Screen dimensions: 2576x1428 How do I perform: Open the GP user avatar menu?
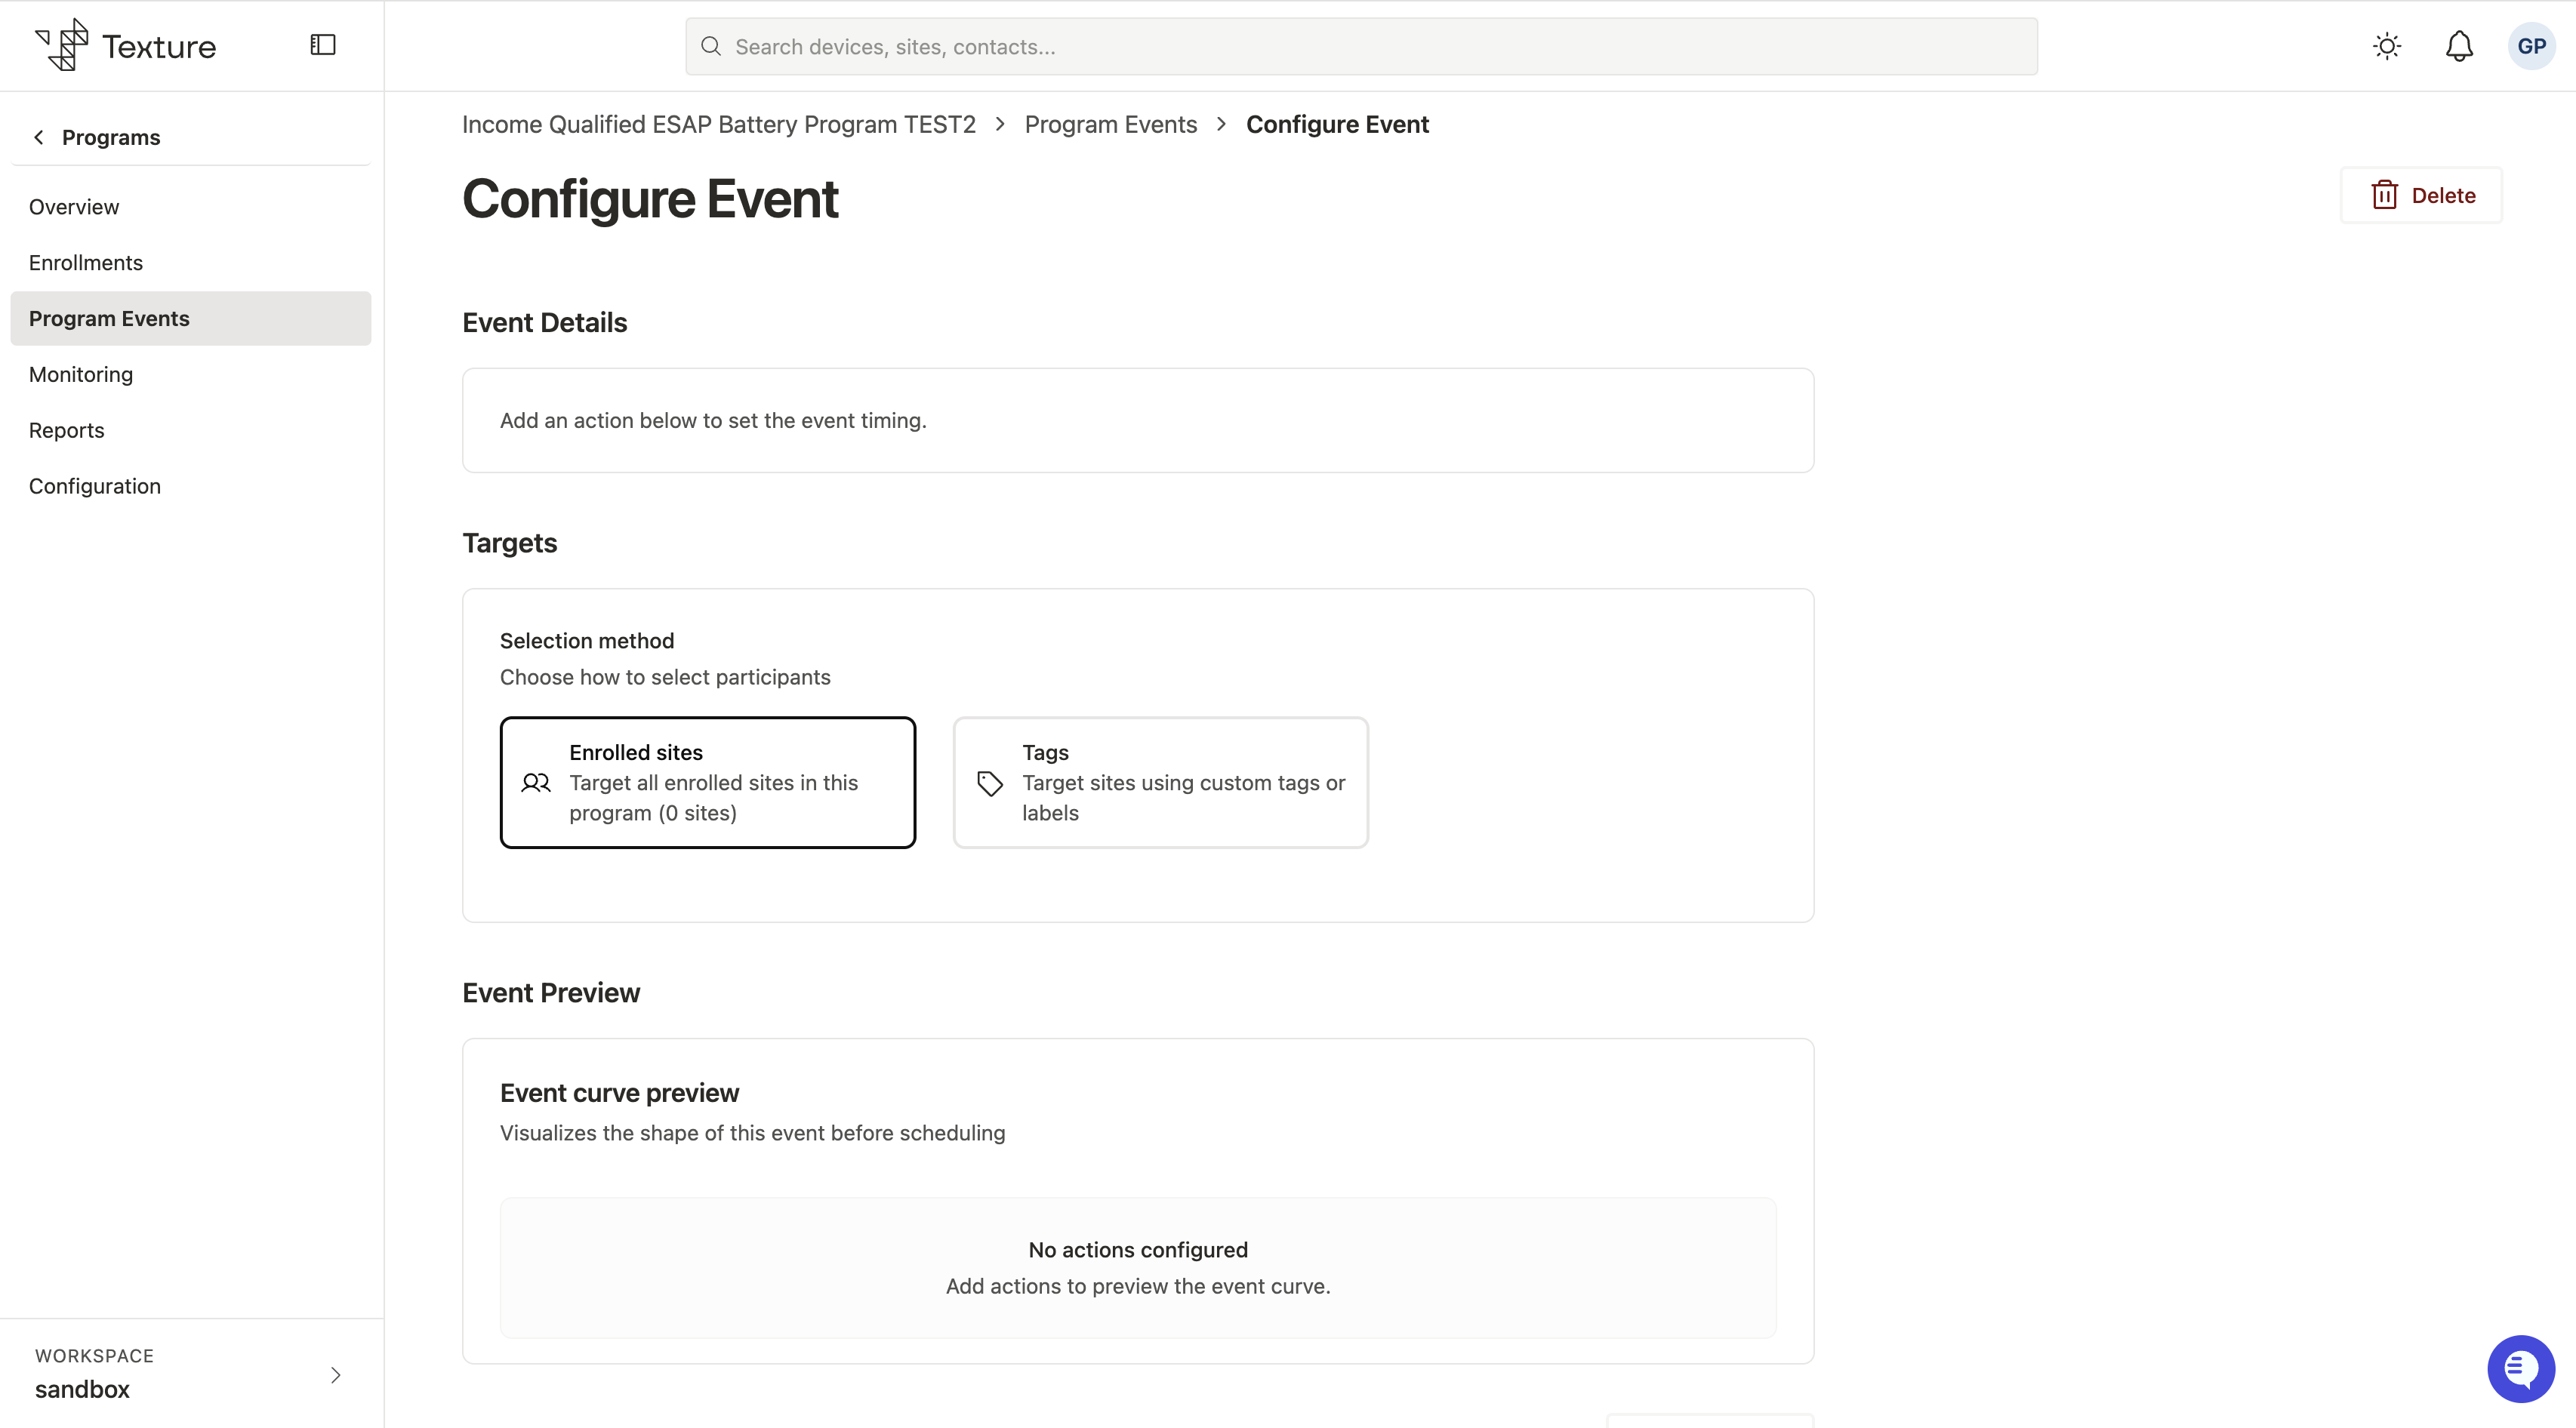point(2531,46)
